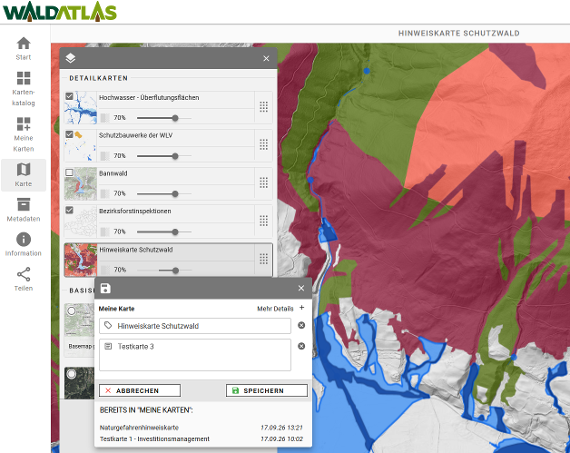
Task: Toggle the Bezirksforstinspektionen layer checkbox
Action: pyautogui.click(x=69, y=210)
